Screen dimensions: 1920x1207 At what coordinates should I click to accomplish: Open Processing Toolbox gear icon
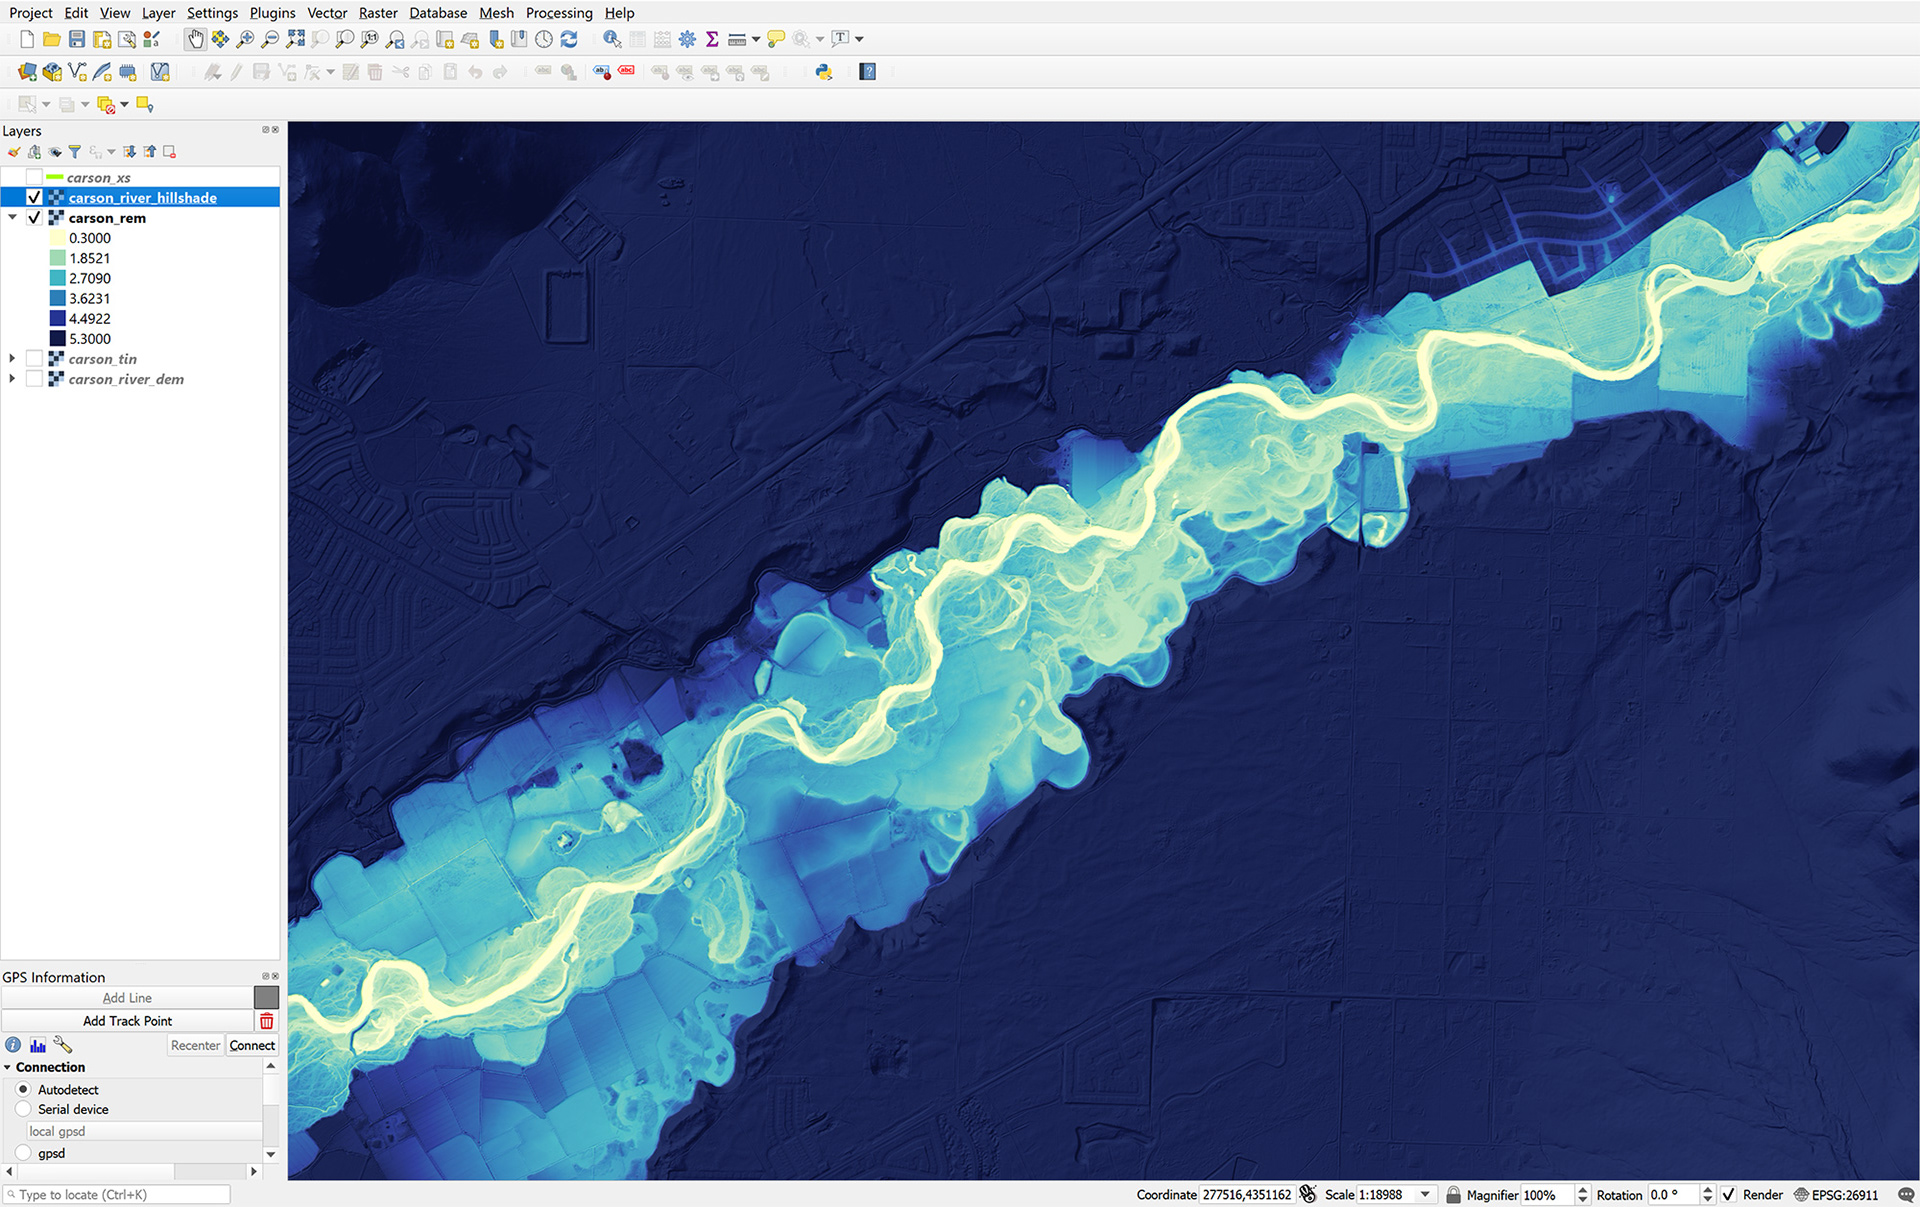pyautogui.click(x=687, y=39)
